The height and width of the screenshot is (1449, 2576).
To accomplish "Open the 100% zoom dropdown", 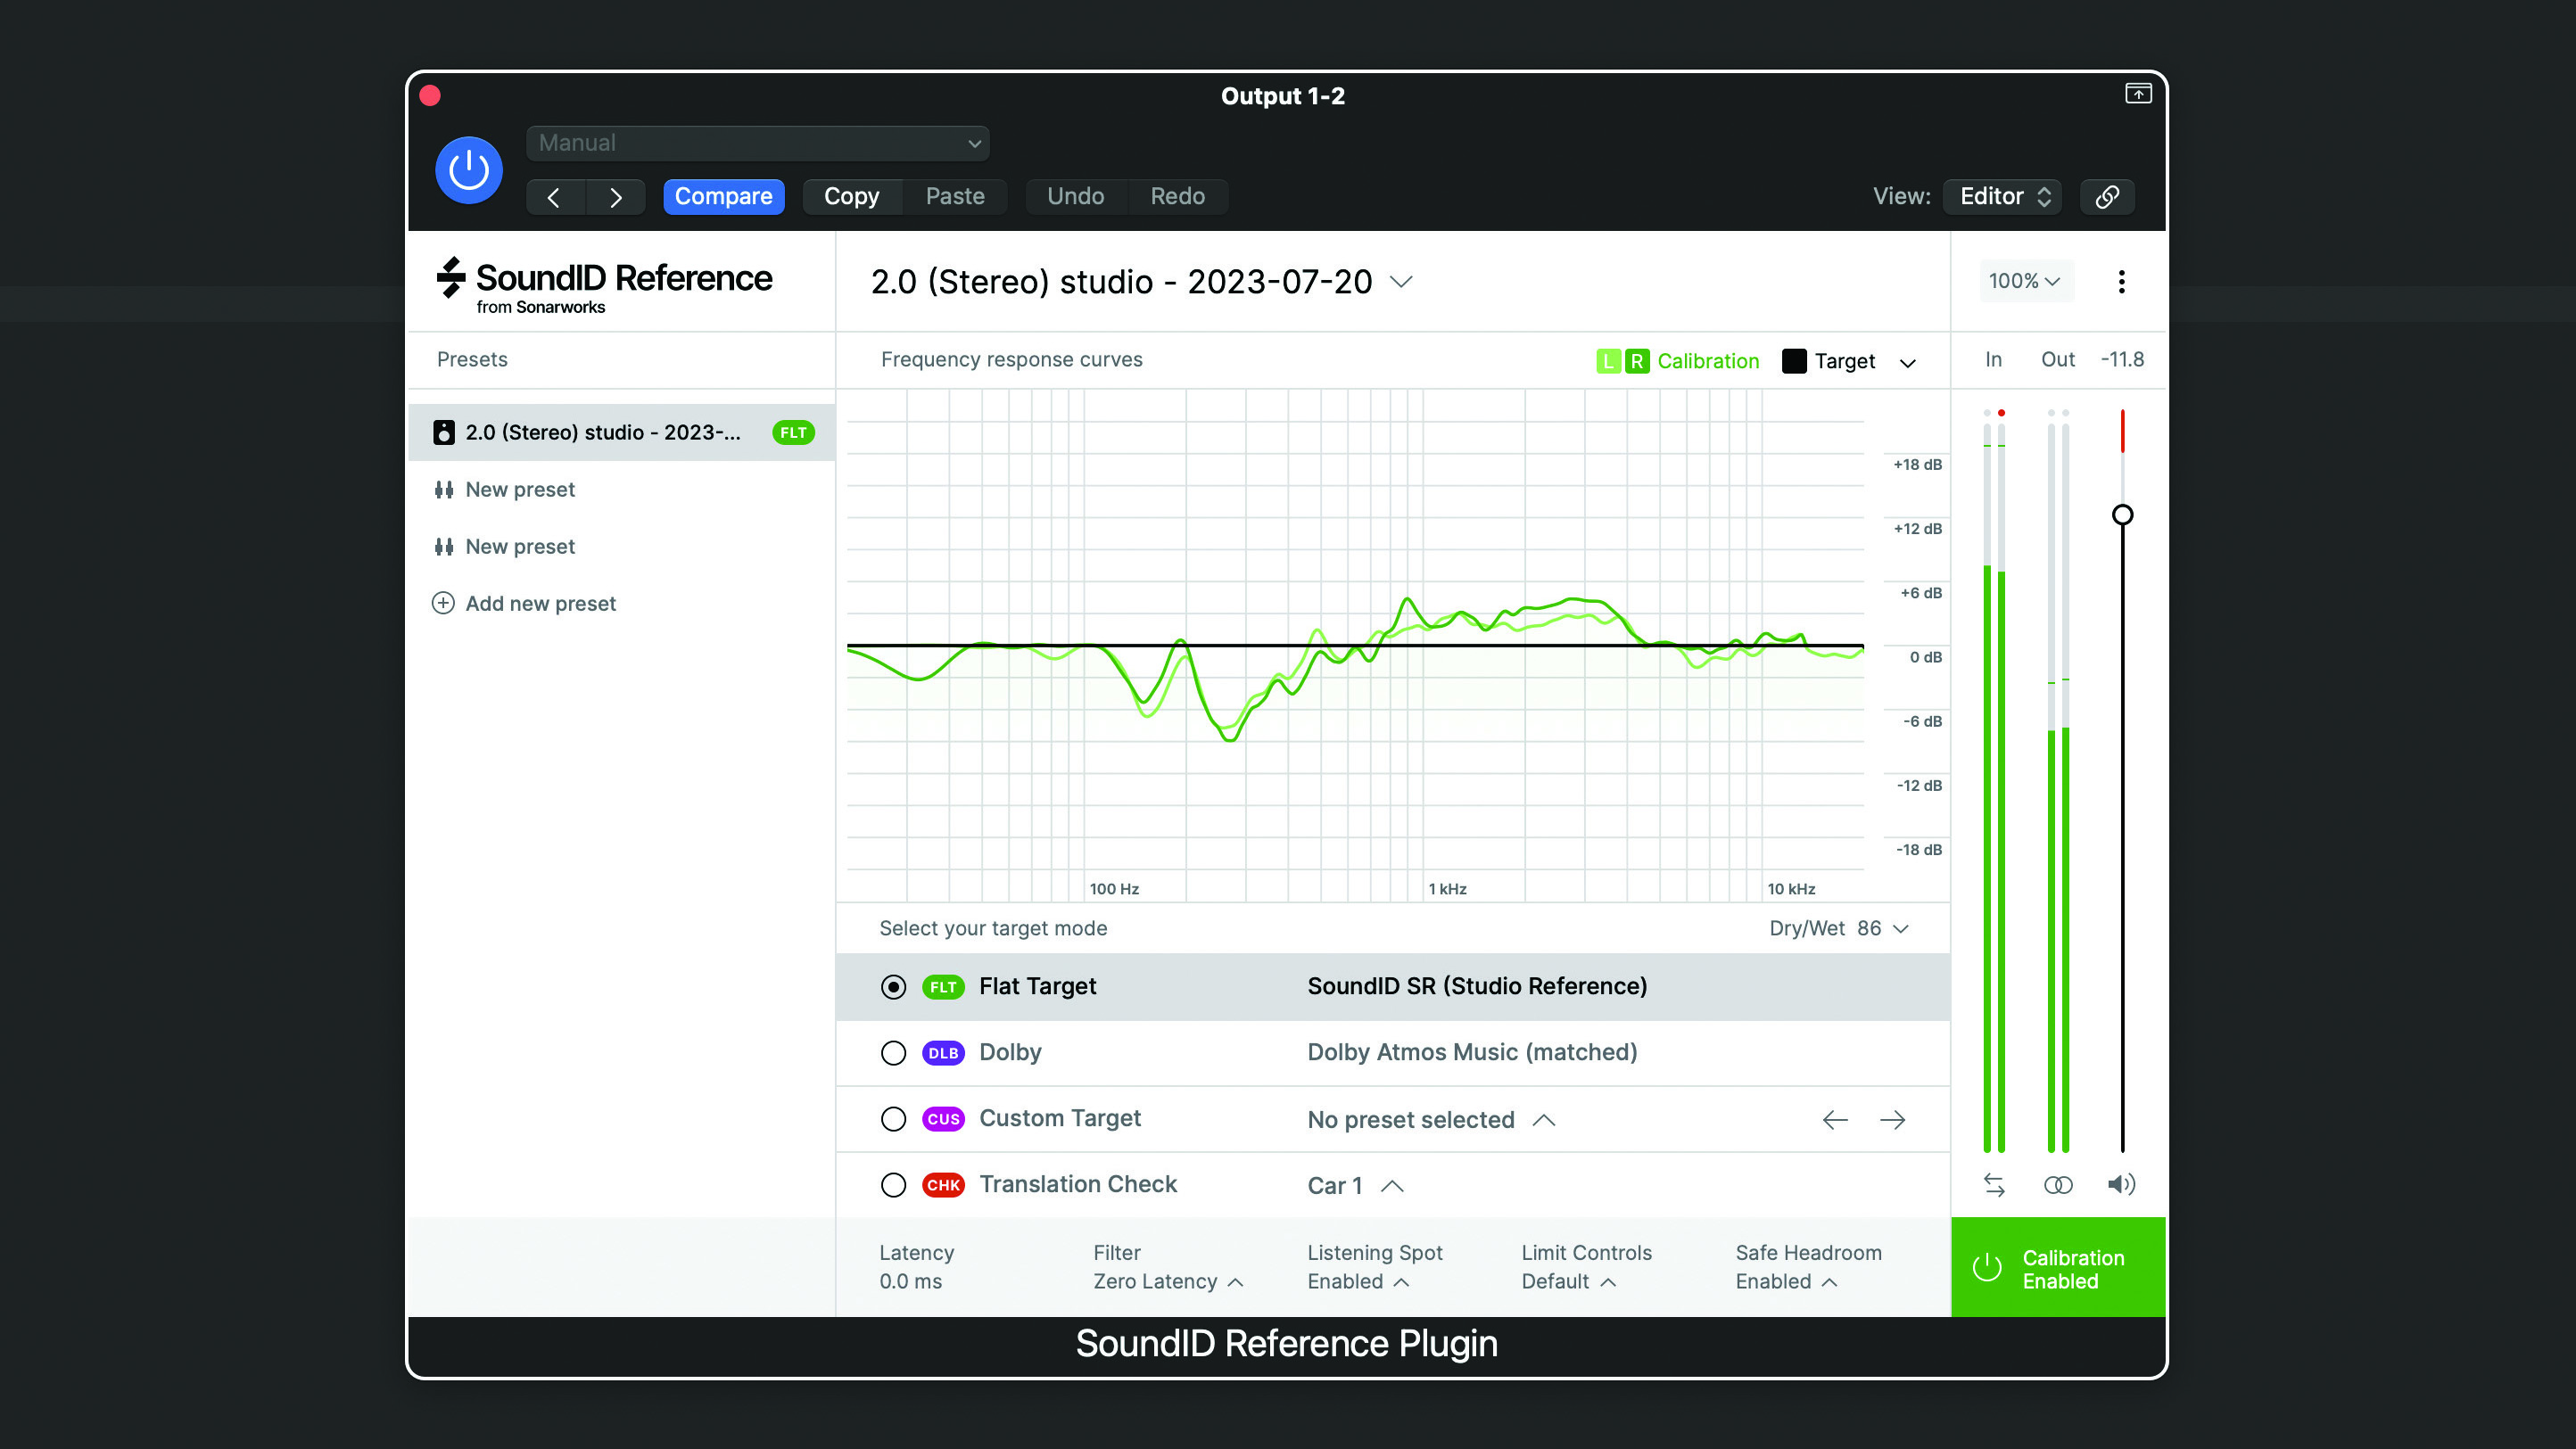I will point(2025,281).
